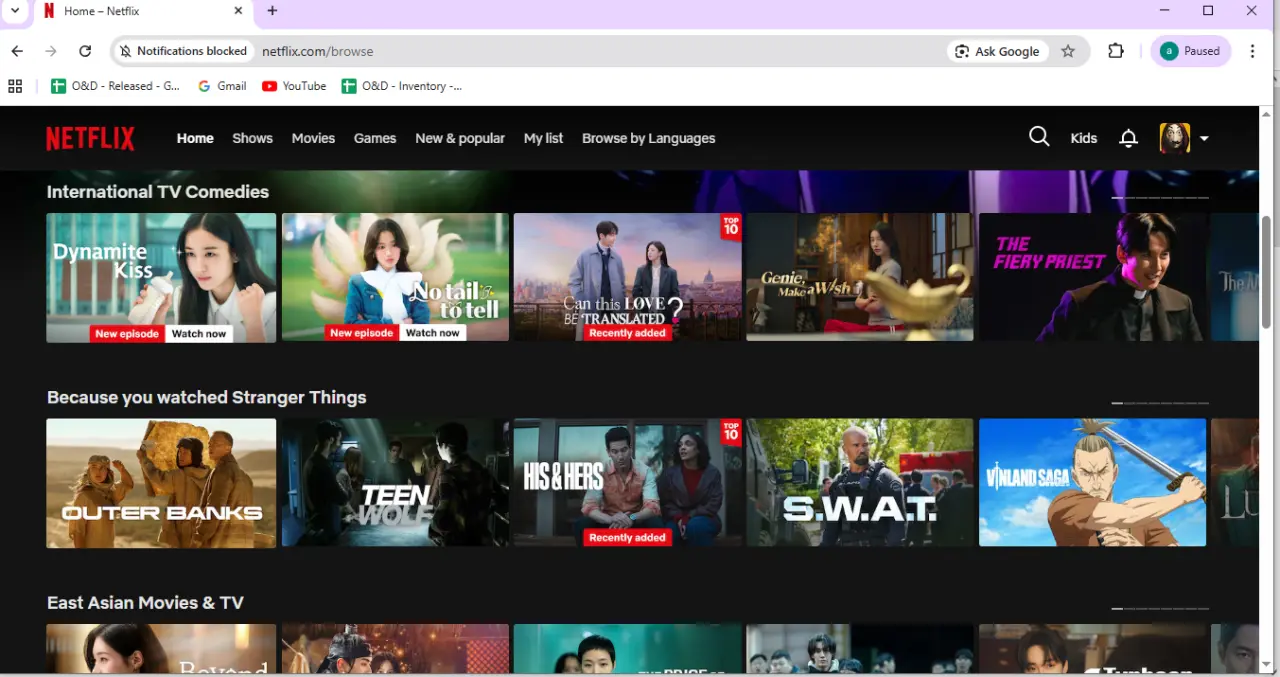The height and width of the screenshot is (677, 1280).
Task: Expand the profile menu arrow
Action: [1204, 139]
